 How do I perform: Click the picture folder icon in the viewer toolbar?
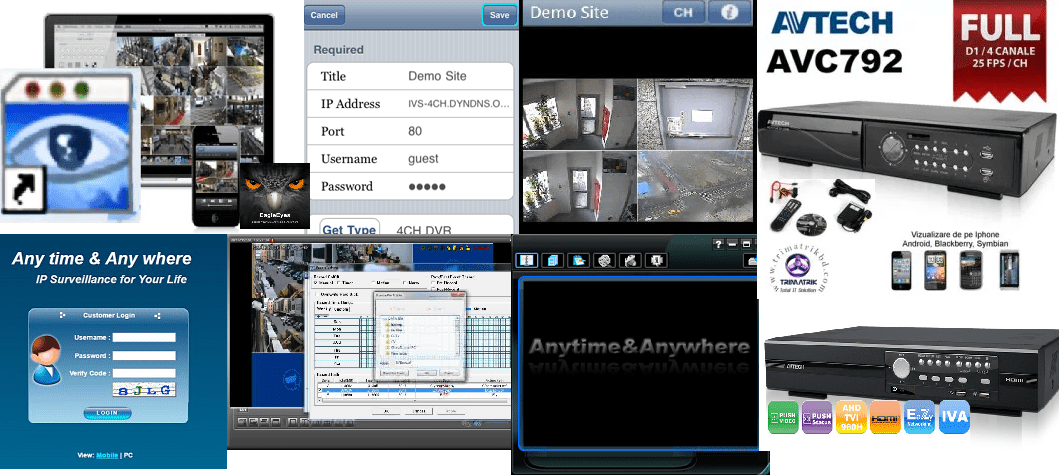pyautogui.click(x=578, y=260)
